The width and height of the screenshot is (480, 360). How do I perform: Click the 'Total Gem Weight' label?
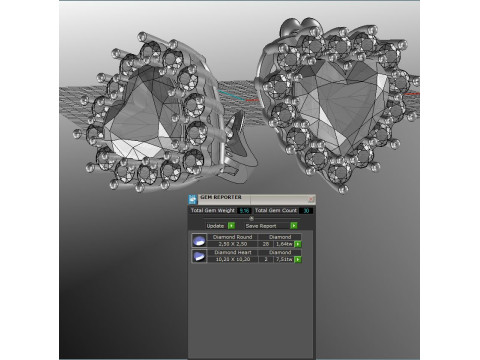(x=213, y=211)
